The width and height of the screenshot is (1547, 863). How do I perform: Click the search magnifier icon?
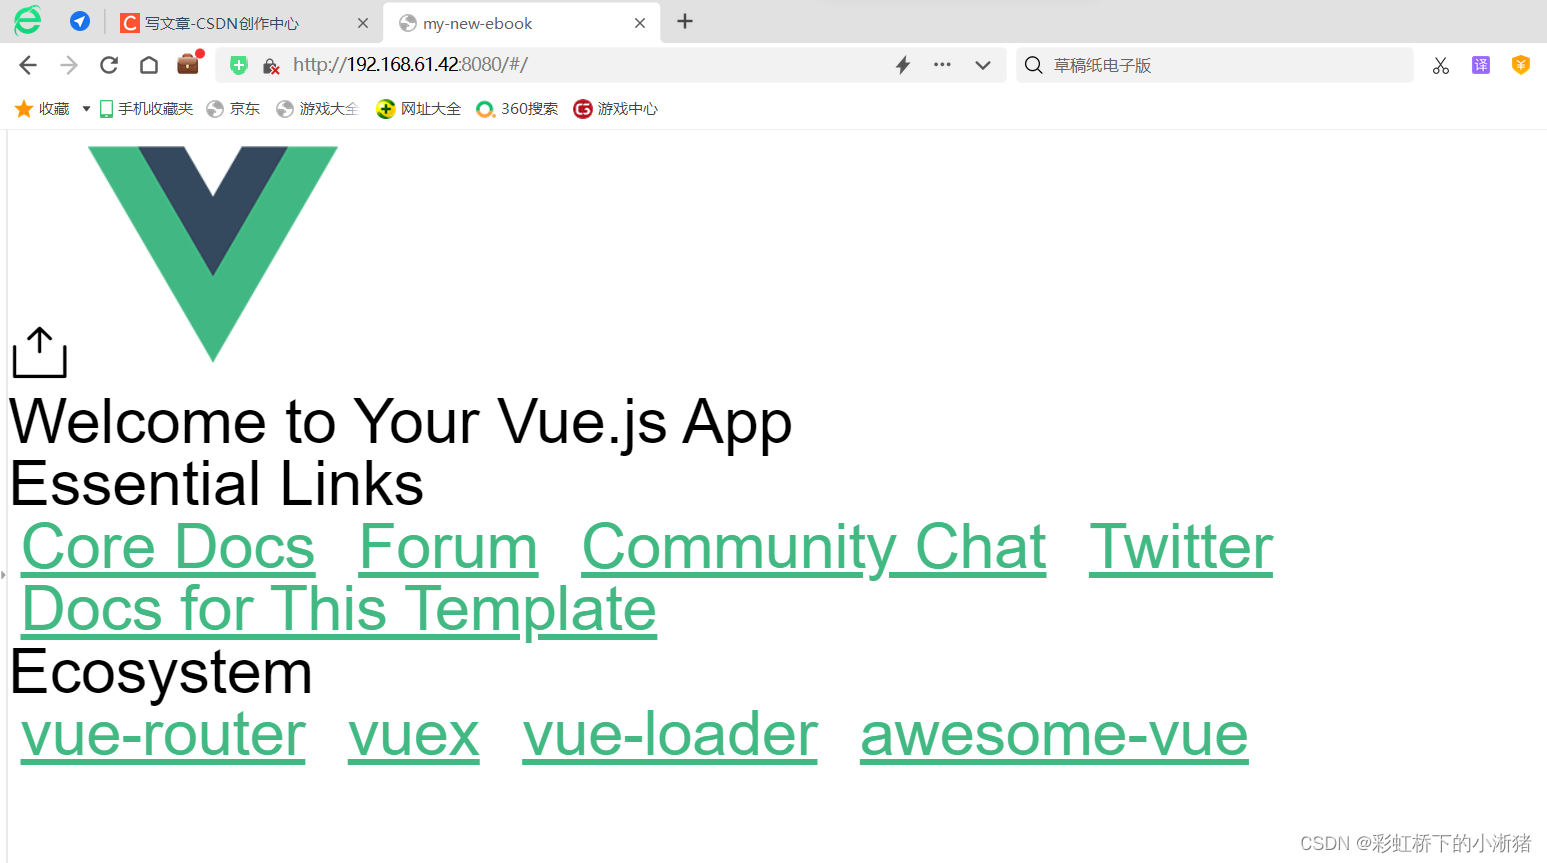pos(1034,65)
